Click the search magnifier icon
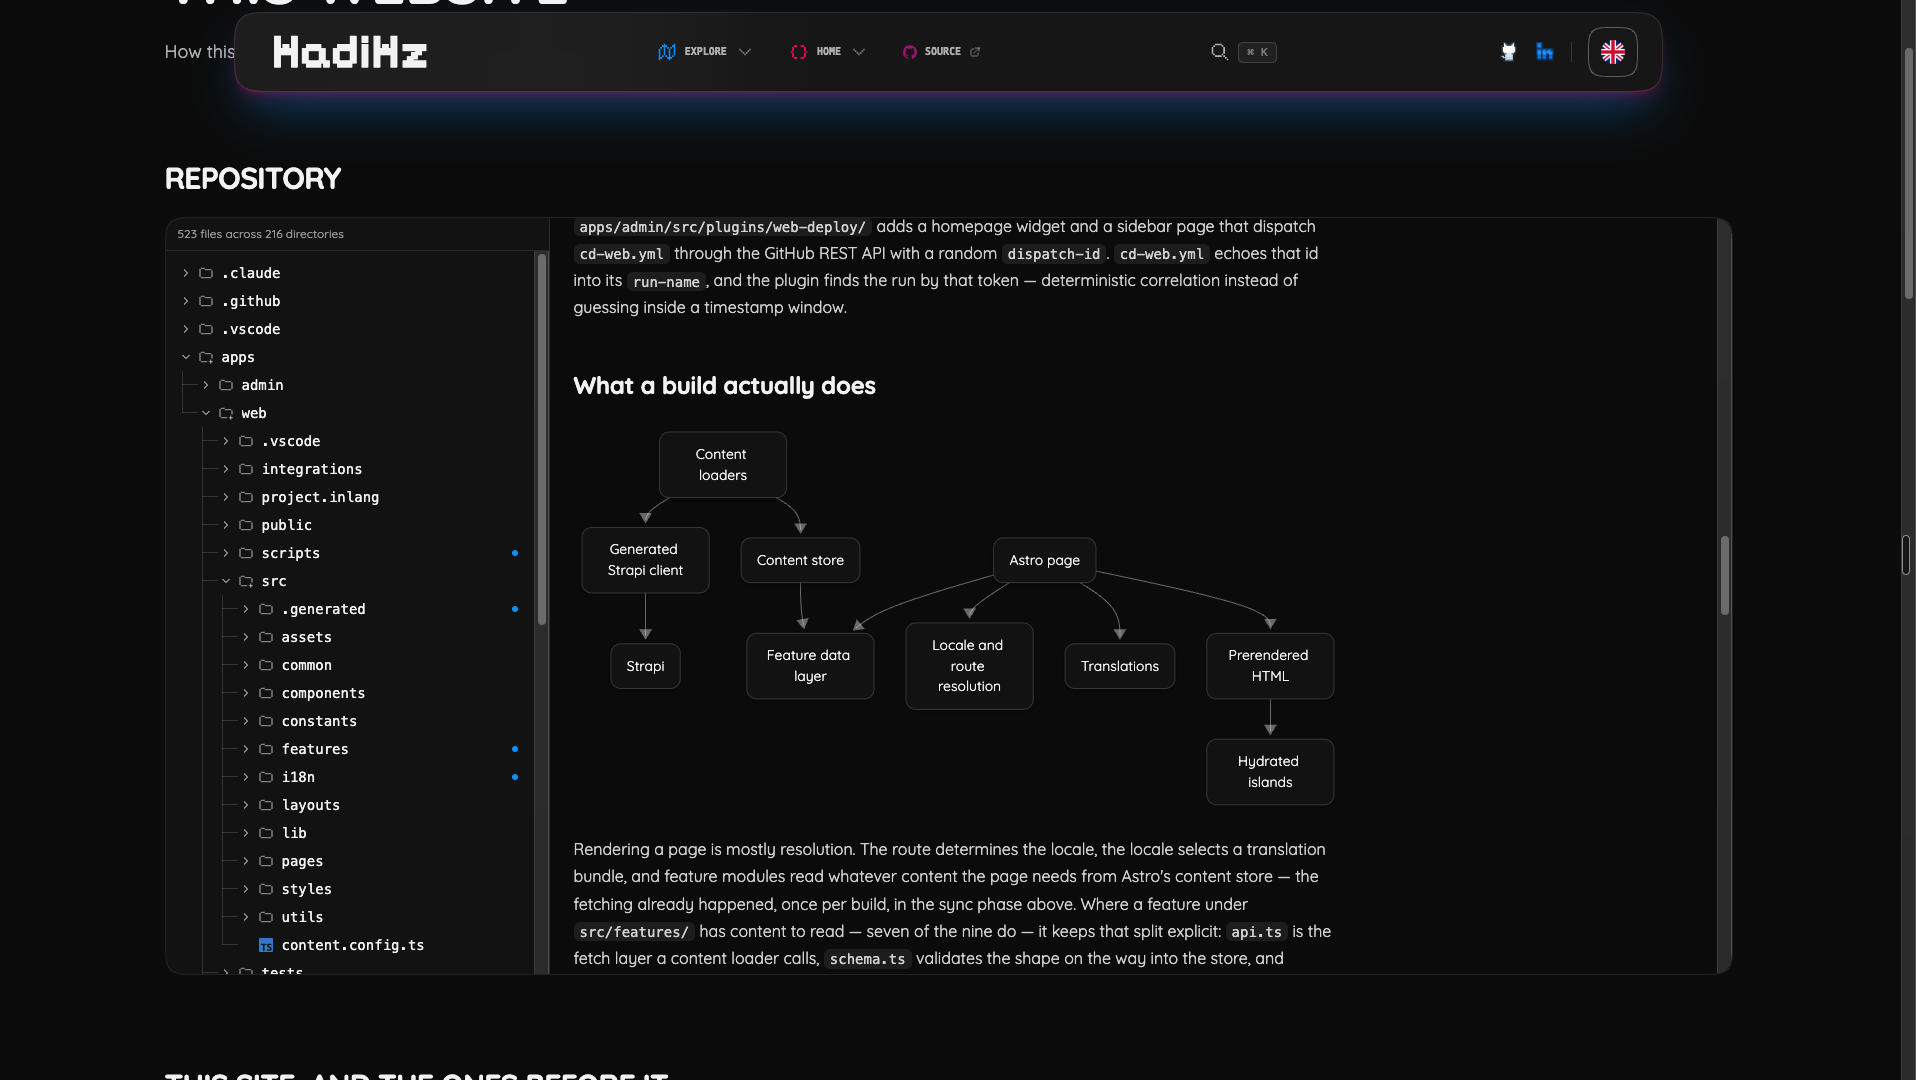The image size is (1916, 1080). (x=1219, y=52)
